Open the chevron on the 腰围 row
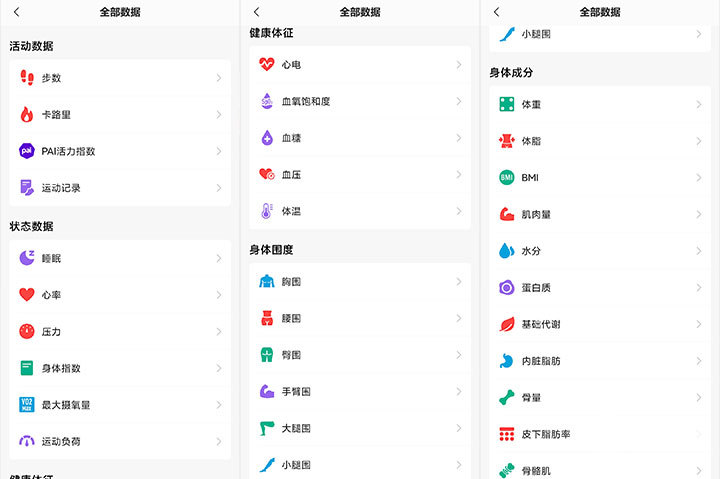 (459, 318)
